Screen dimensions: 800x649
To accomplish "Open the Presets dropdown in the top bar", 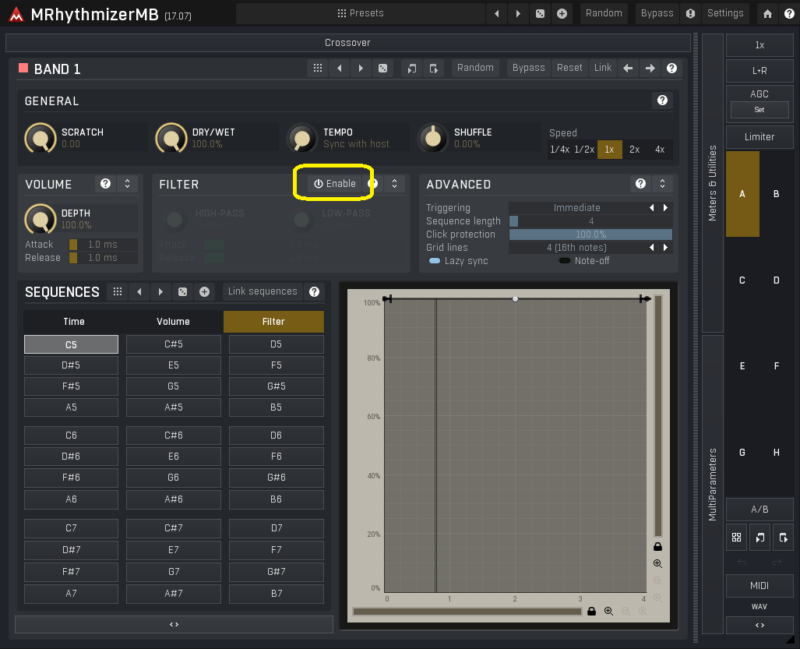I will 360,14.
